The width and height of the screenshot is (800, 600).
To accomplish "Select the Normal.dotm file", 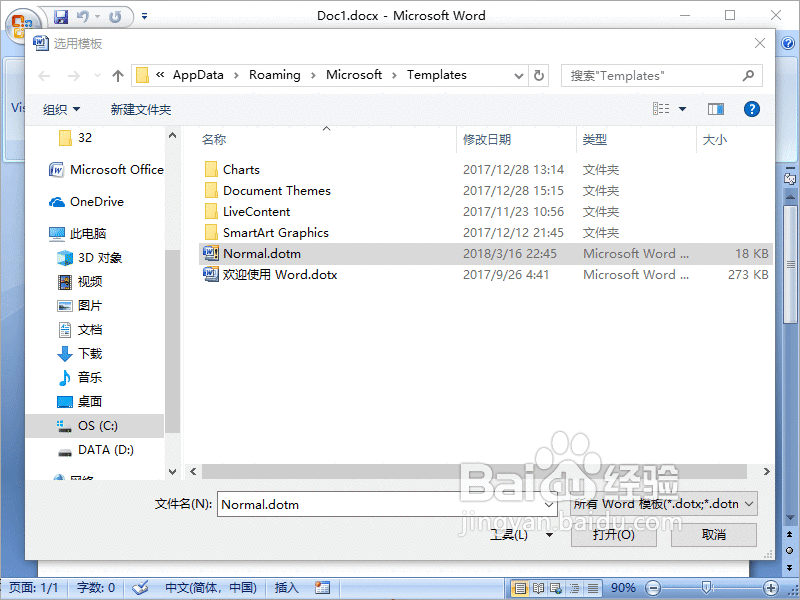I will pos(485,254).
